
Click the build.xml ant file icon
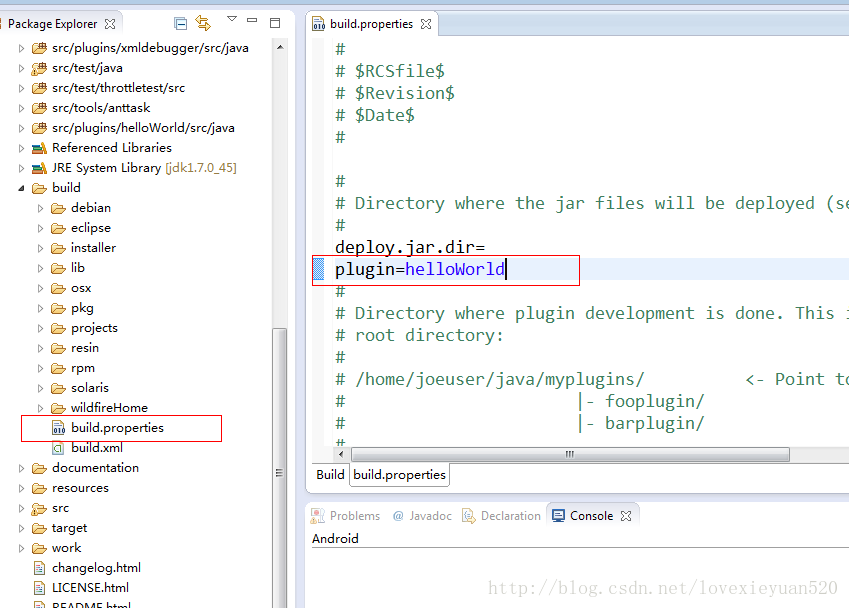coord(58,448)
